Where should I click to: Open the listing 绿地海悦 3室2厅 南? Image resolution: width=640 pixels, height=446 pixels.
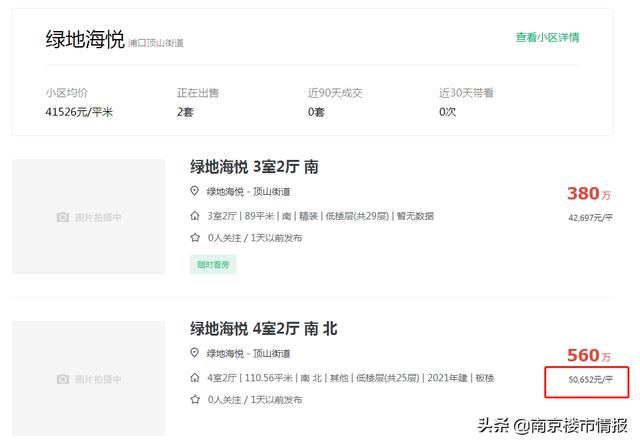coord(254,167)
